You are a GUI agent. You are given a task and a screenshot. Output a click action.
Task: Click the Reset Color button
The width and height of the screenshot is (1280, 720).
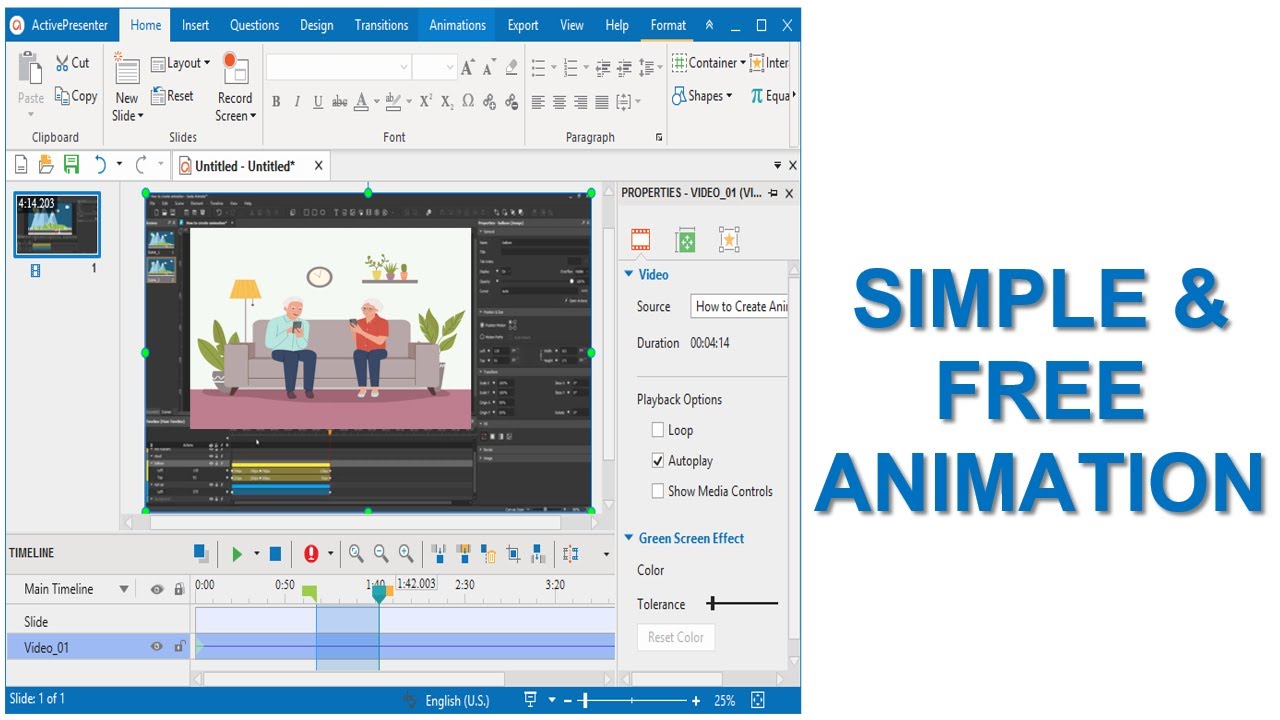coord(676,637)
